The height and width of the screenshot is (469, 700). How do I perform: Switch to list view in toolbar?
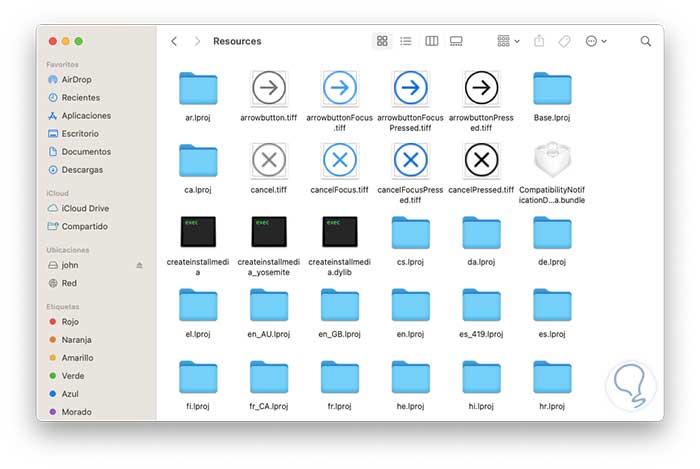click(x=406, y=41)
